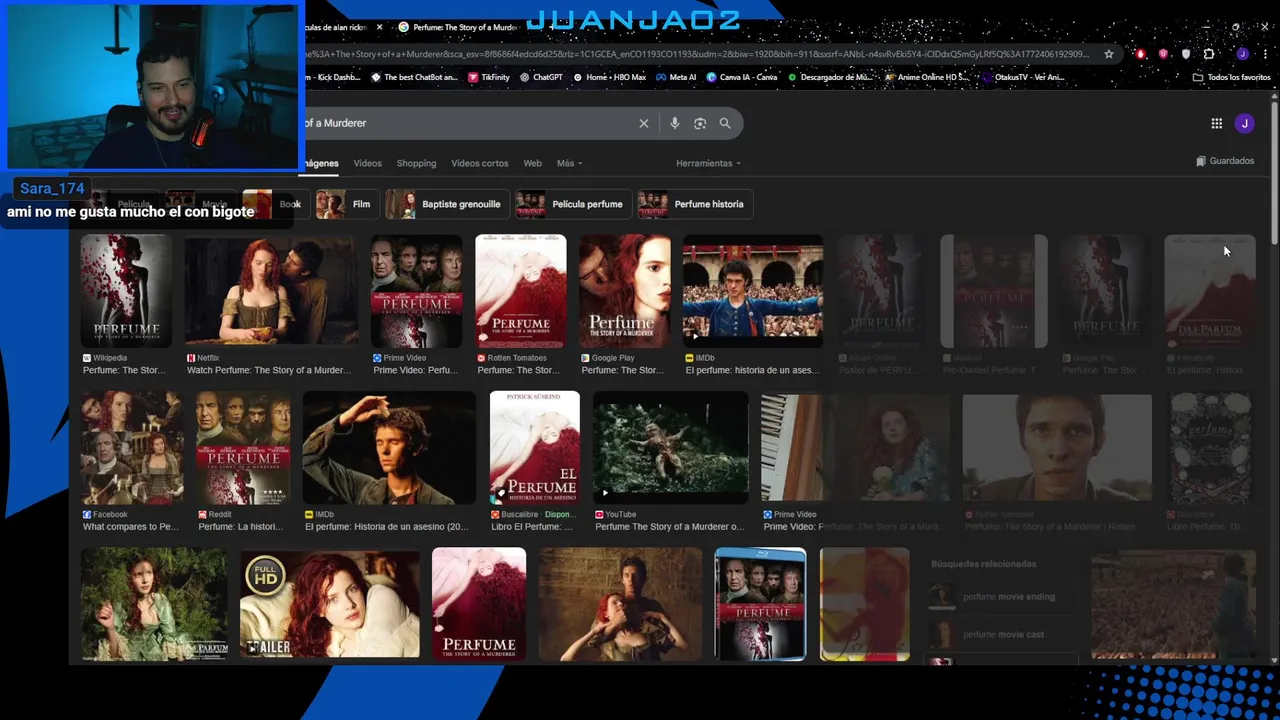Click the shield extension icon in toolbar
The width and height of the screenshot is (1280, 720).
[1186, 54]
